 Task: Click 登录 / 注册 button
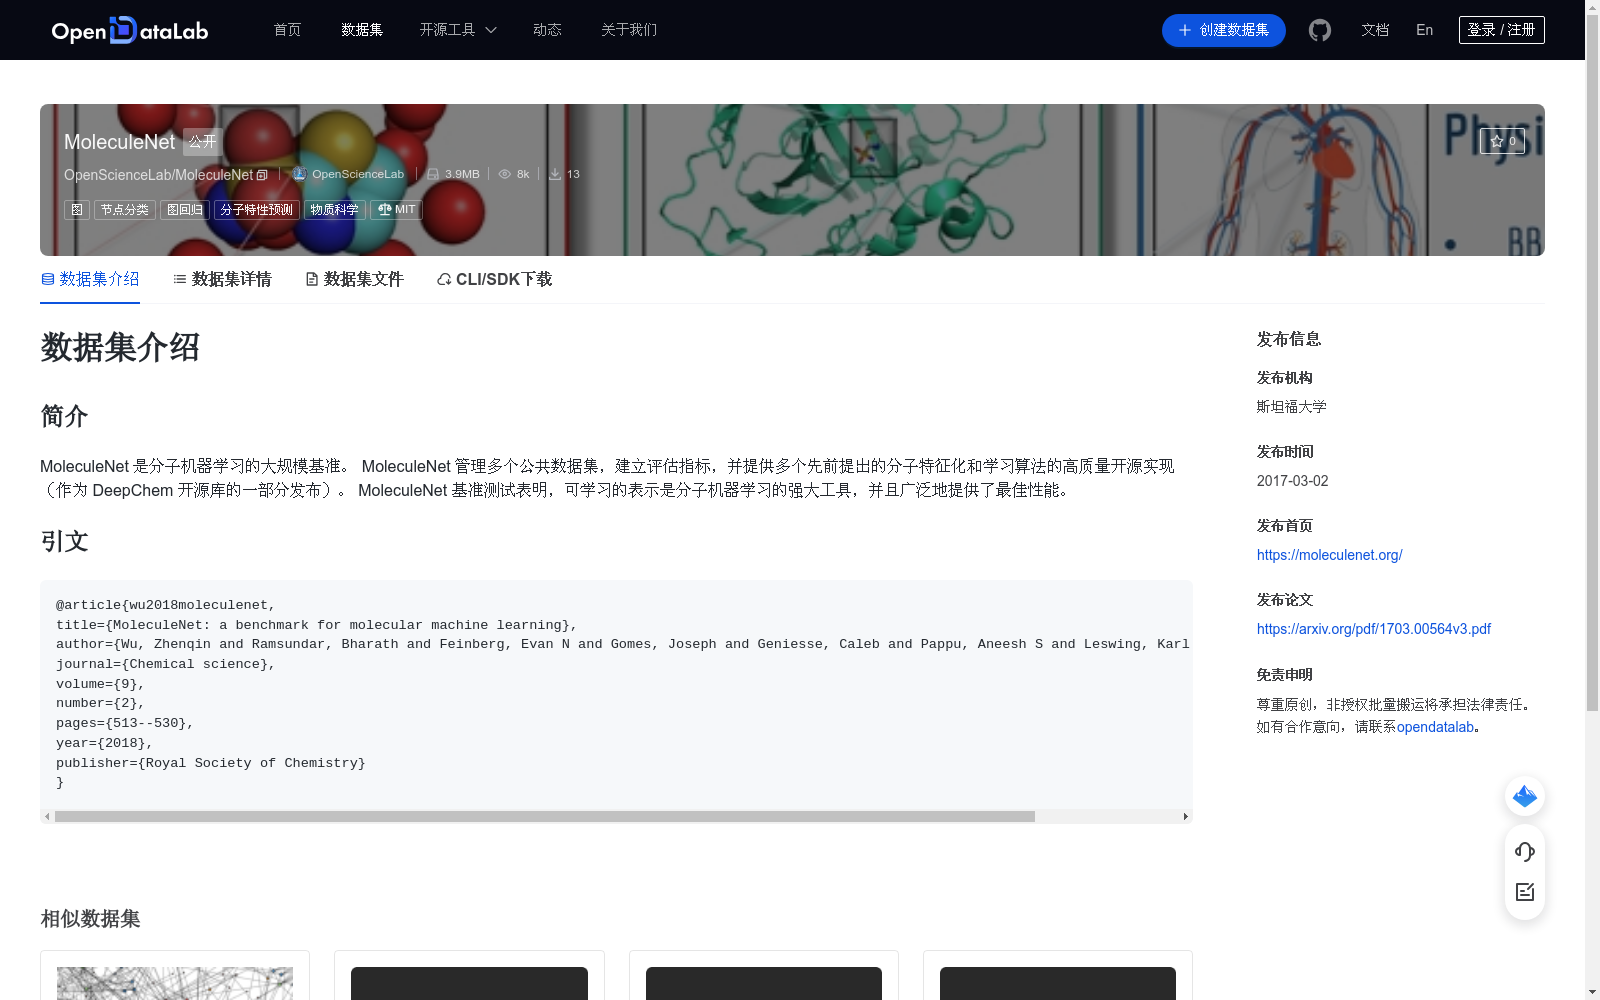click(x=1502, y=30)
